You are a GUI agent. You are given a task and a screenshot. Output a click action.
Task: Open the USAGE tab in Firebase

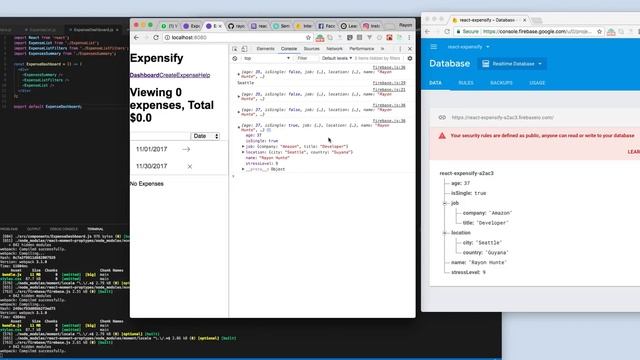click(x=537, y=83)
